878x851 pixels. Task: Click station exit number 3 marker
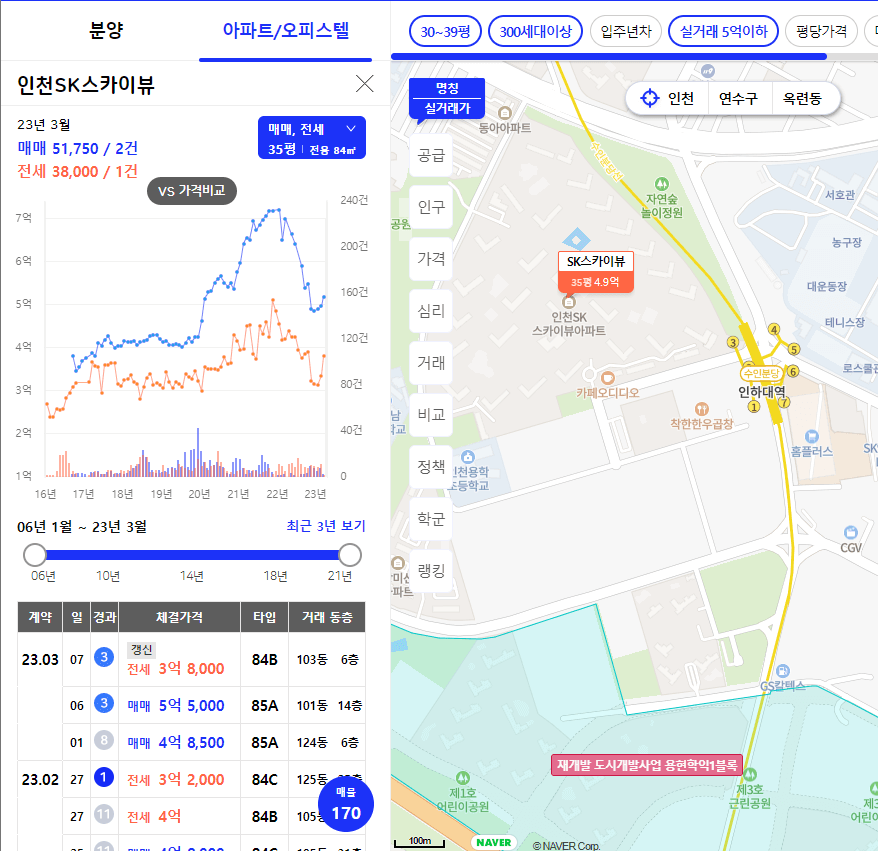pyautogui.click(x=732, y=342)
